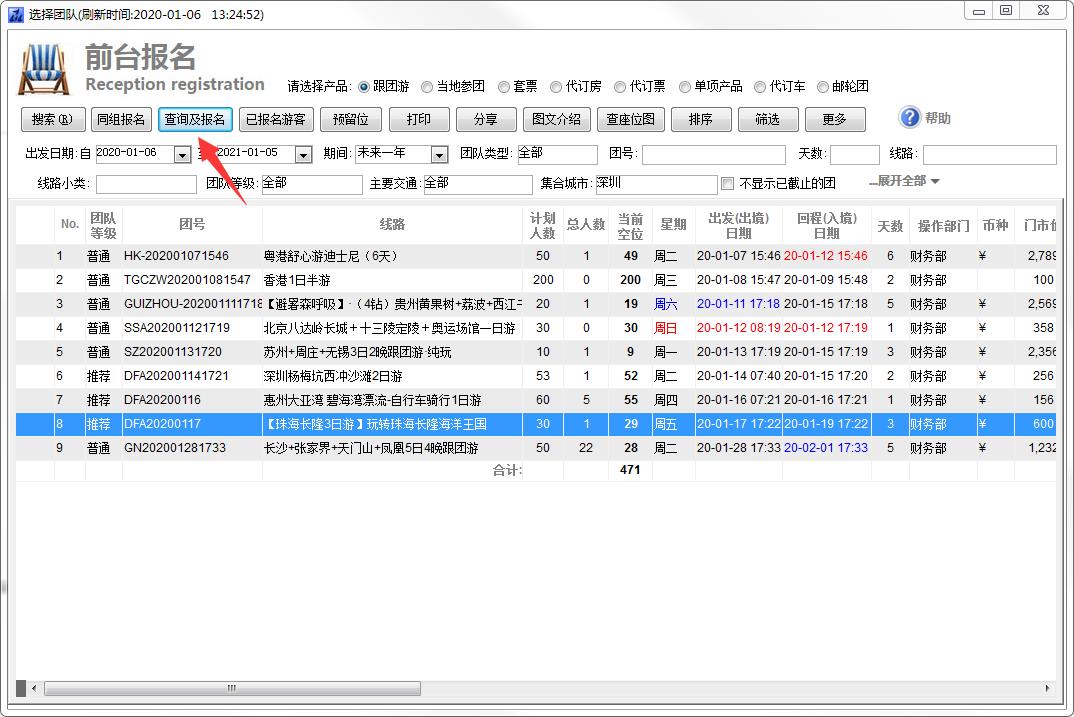Open the 期间 period dropdown arrow
The width and height of the screenshot is (1074, 717).
[439, 154]
